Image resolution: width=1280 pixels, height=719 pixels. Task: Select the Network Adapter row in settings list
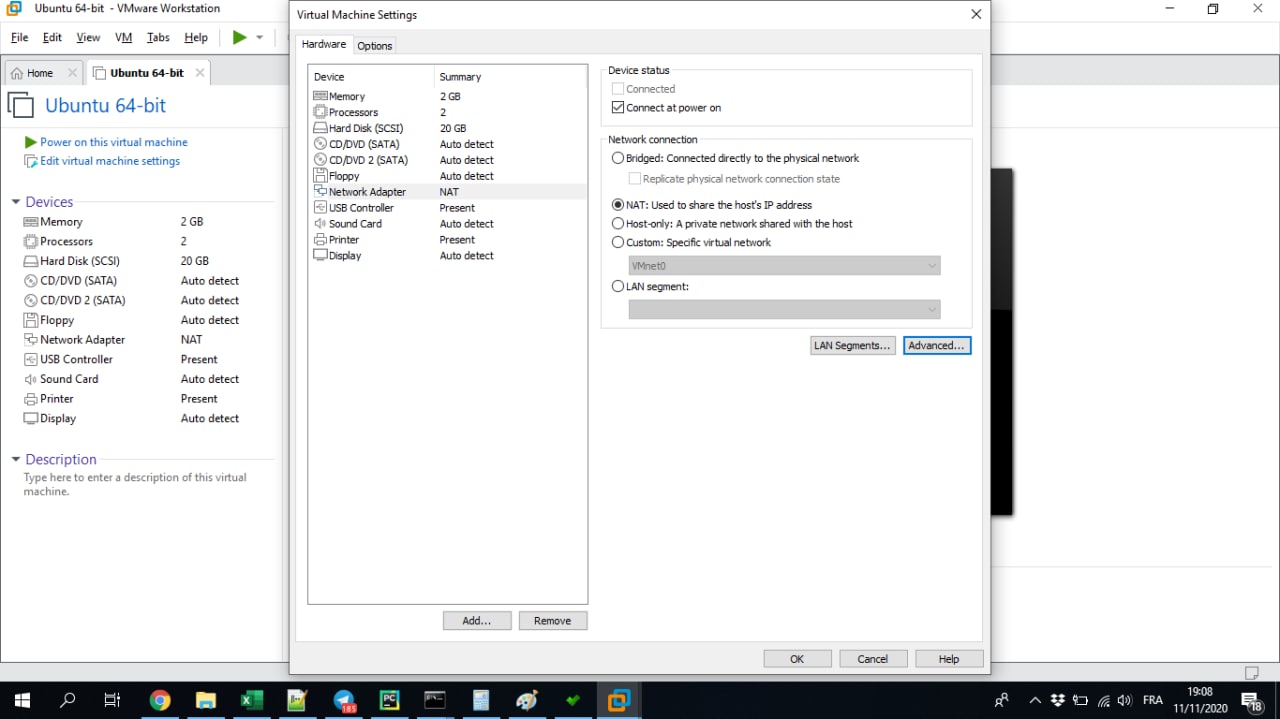point(448,192)
